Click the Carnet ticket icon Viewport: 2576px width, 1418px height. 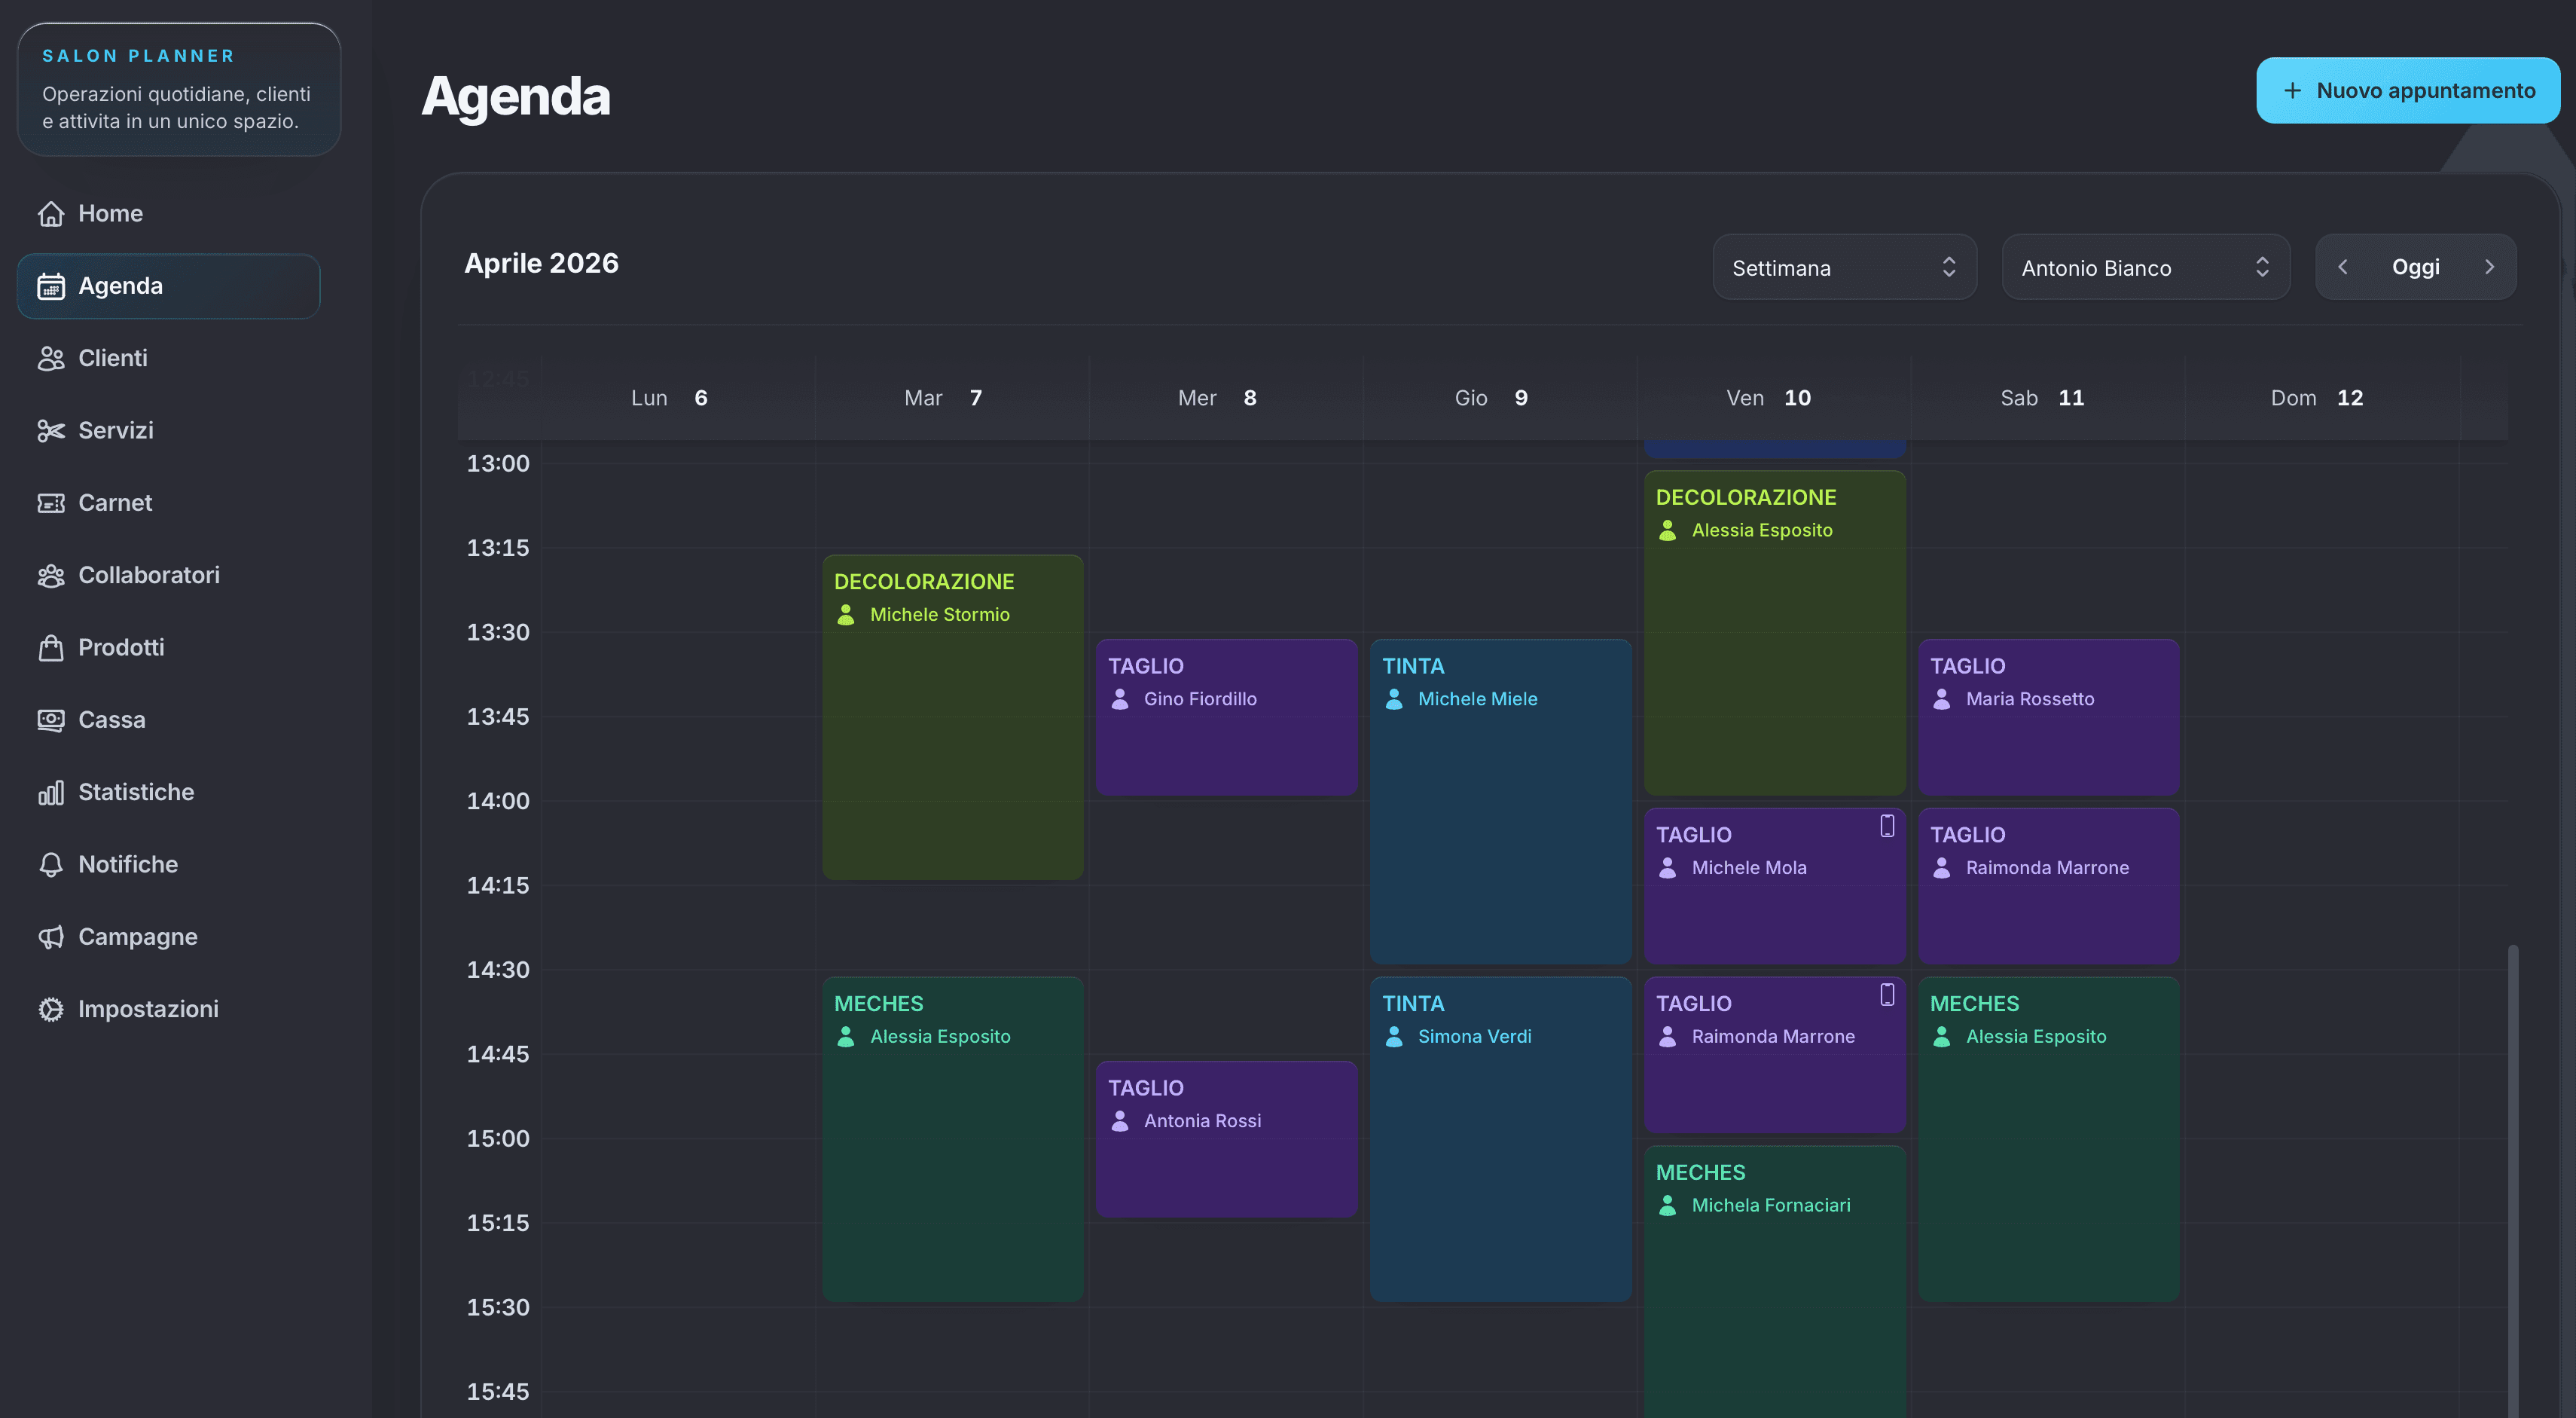[x=51, y=503]
